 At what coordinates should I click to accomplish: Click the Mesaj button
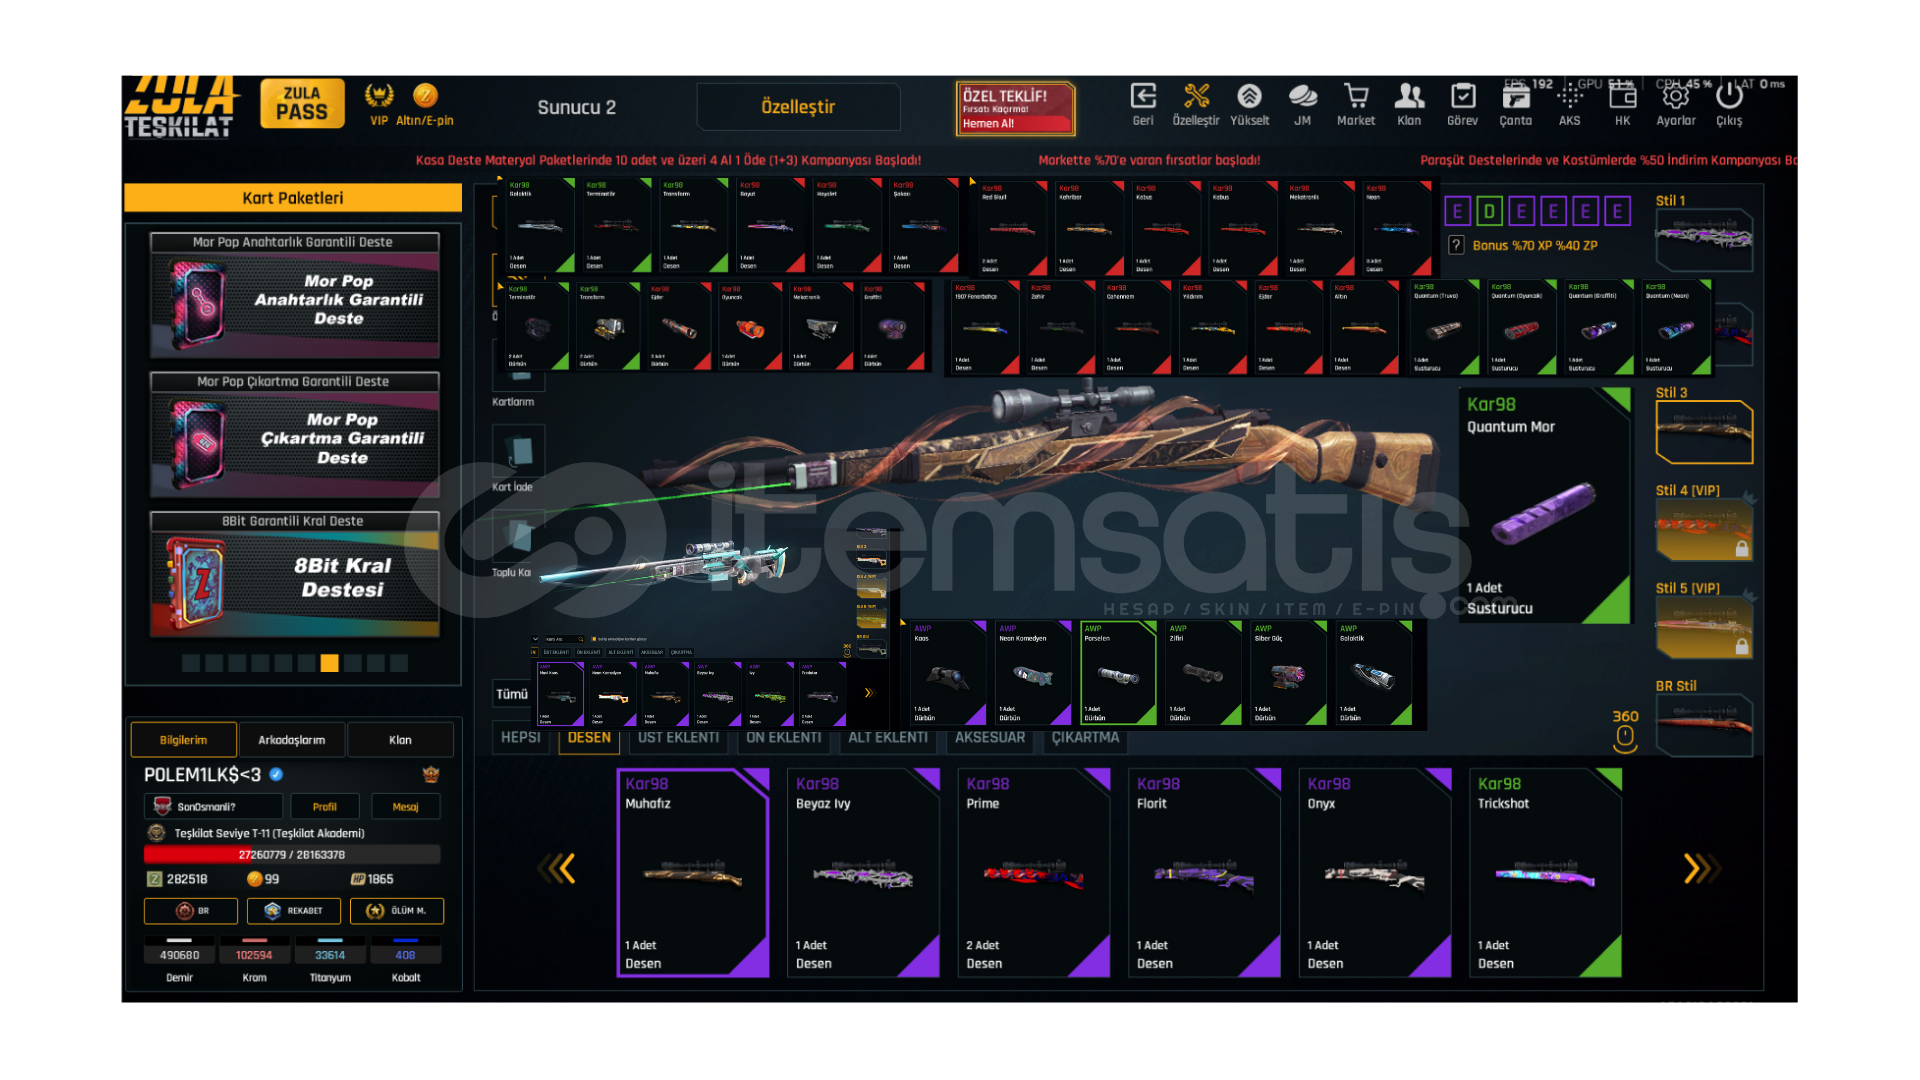(x=406, y=806)
